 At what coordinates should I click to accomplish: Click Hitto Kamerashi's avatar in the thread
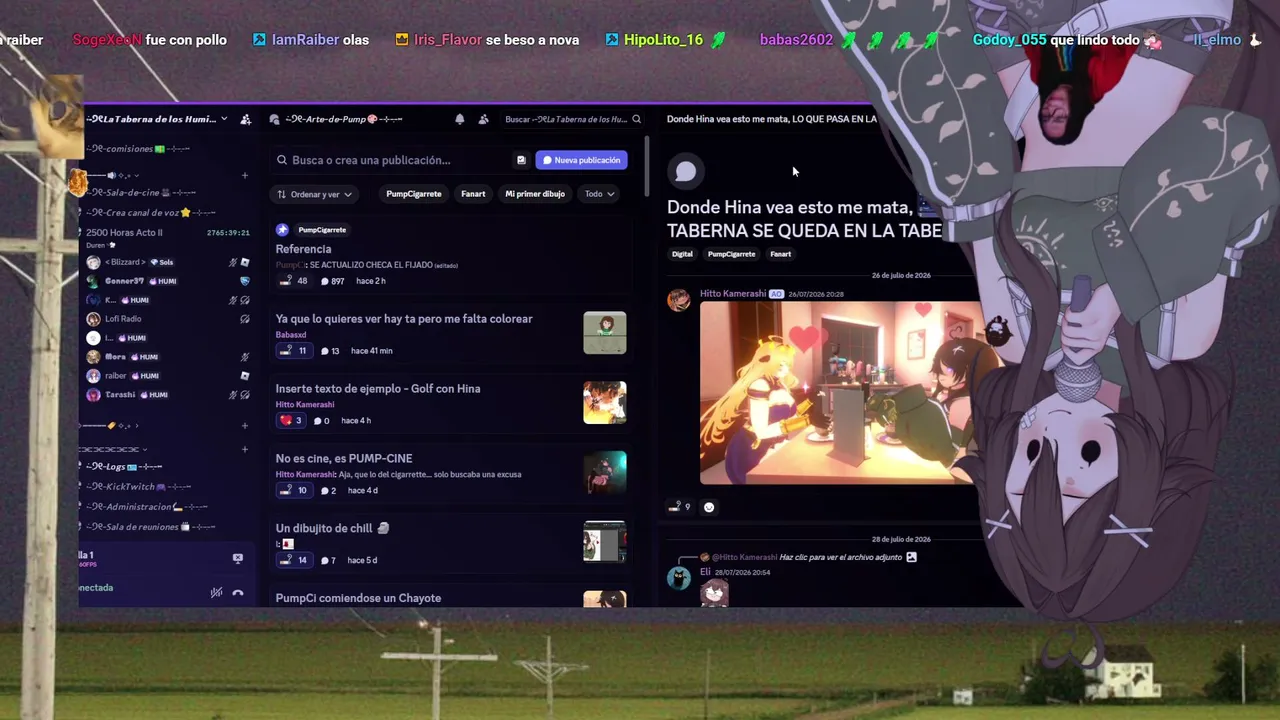point(679,301)
